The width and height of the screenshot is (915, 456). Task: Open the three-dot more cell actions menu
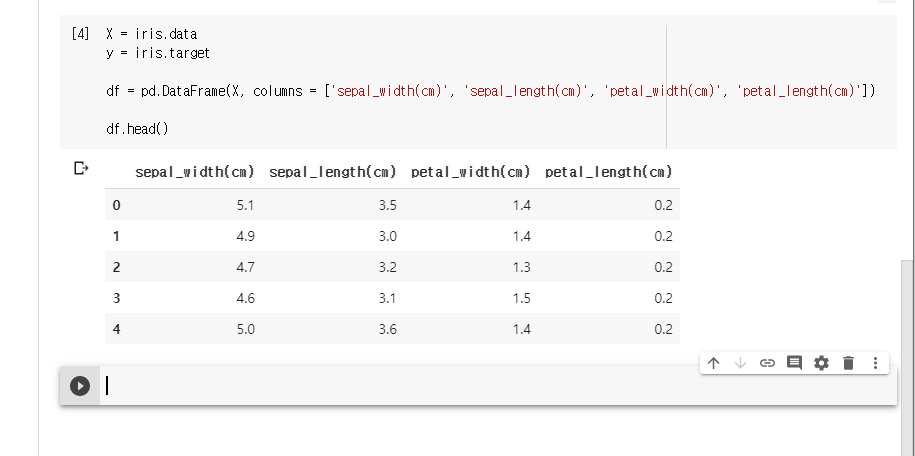pos(875,363)
